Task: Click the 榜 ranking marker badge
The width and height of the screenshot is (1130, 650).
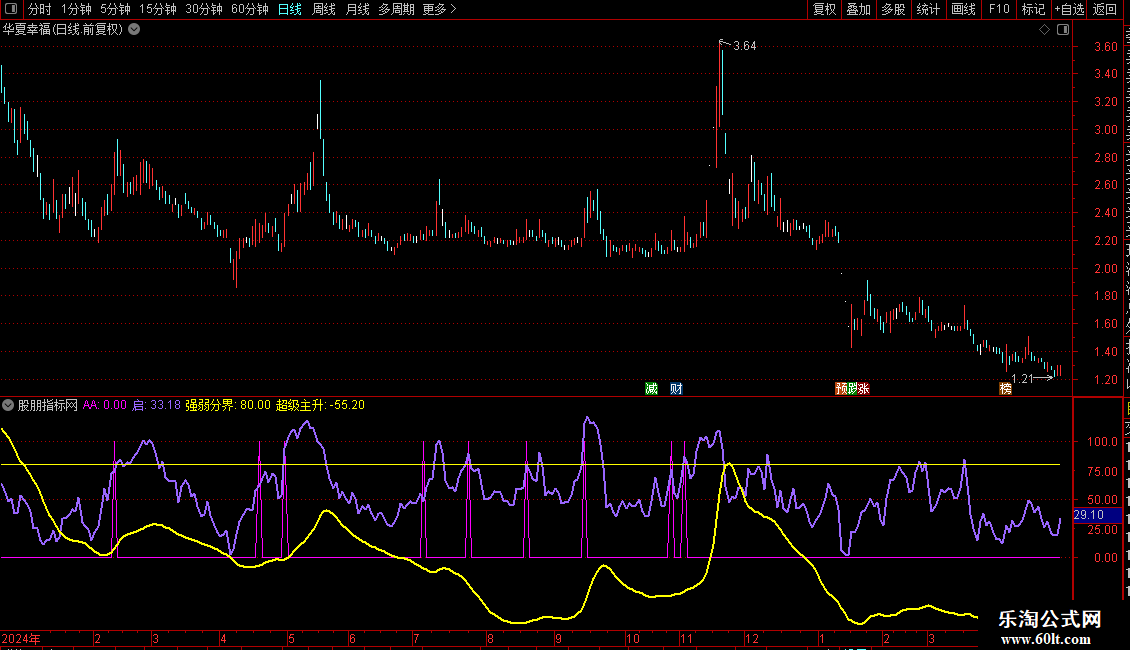Action: 1005,389
